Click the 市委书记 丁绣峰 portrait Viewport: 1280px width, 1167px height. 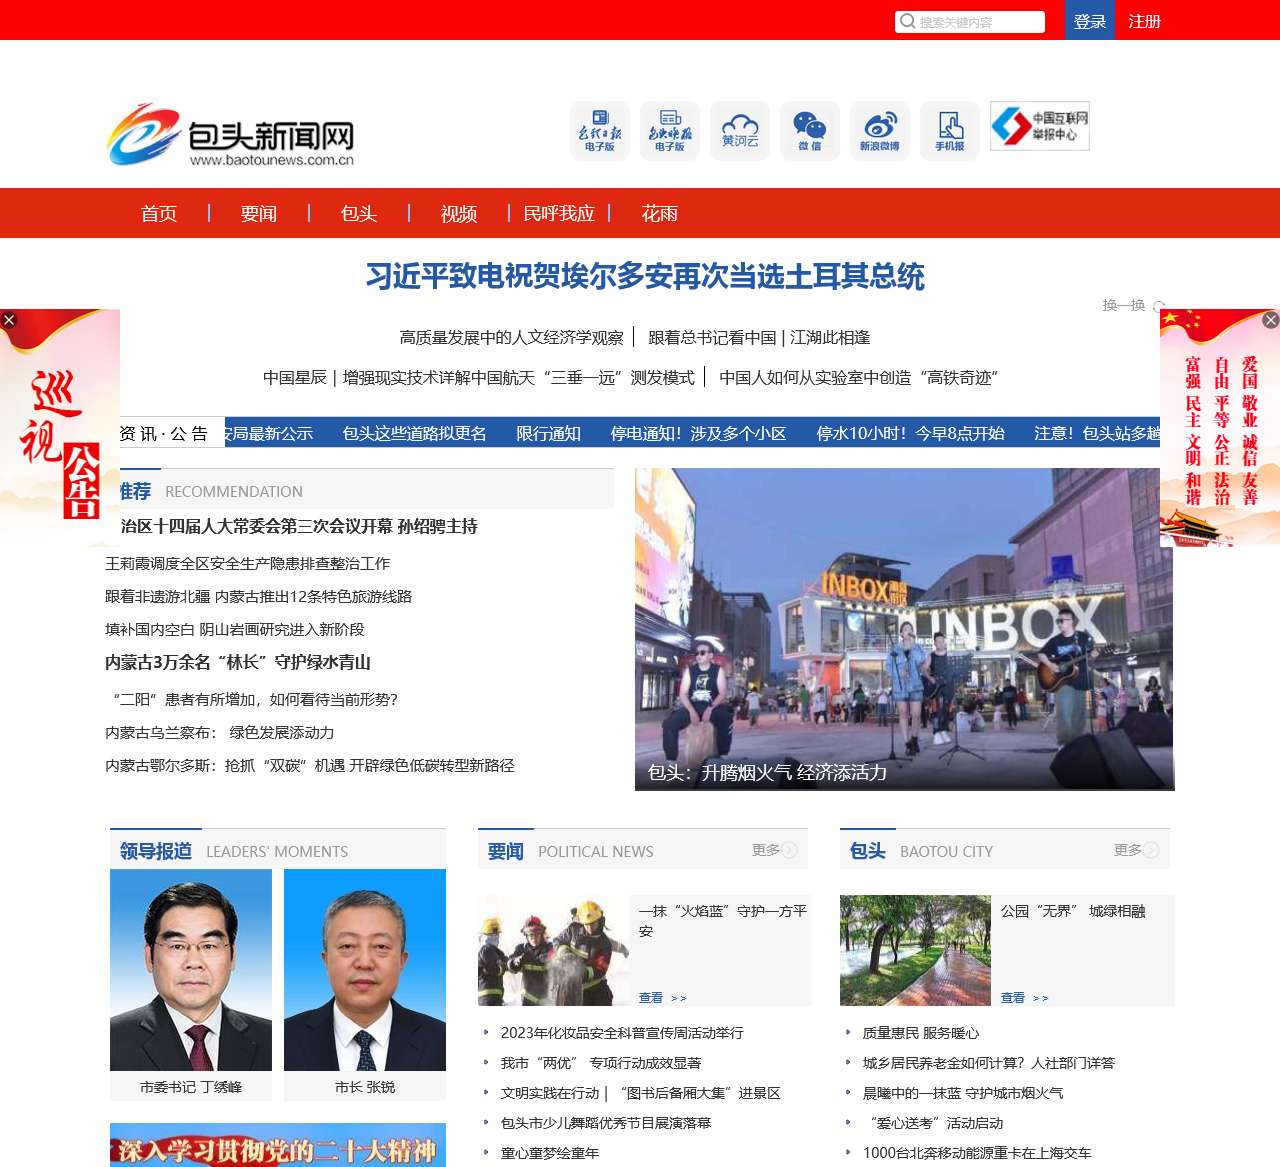[191, 970]
